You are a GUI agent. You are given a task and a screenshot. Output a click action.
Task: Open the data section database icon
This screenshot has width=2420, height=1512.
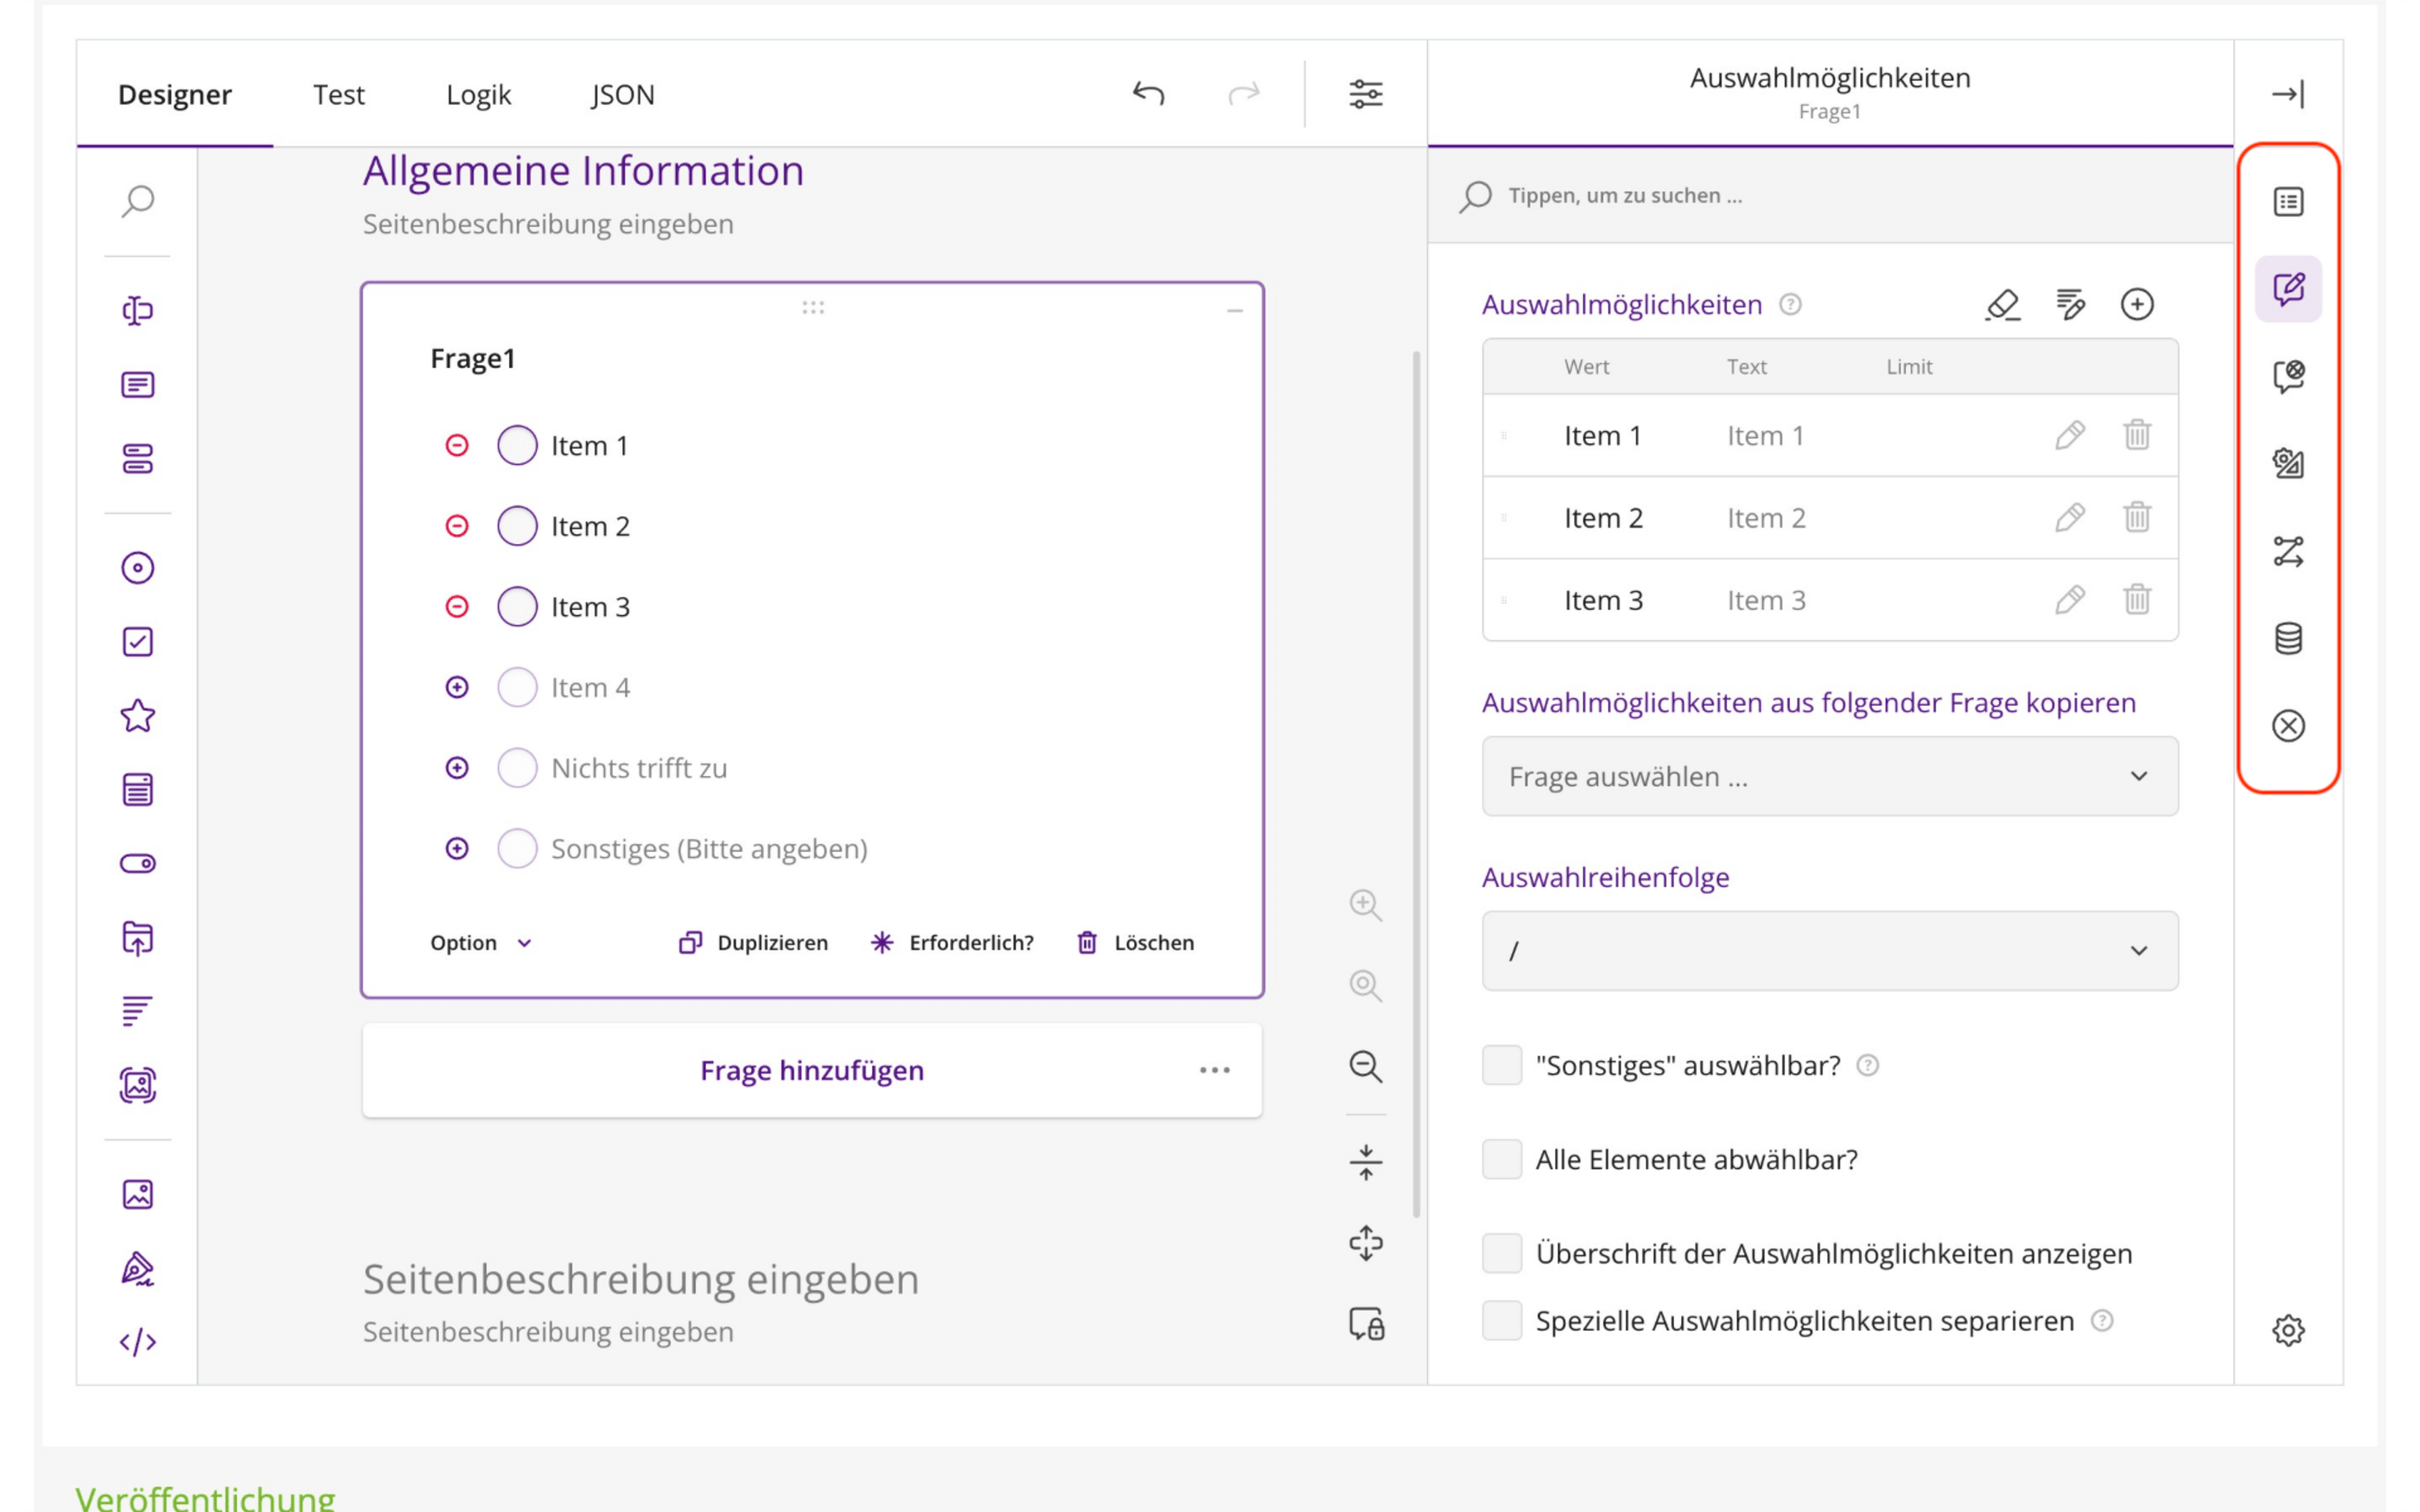point(2288,638)
